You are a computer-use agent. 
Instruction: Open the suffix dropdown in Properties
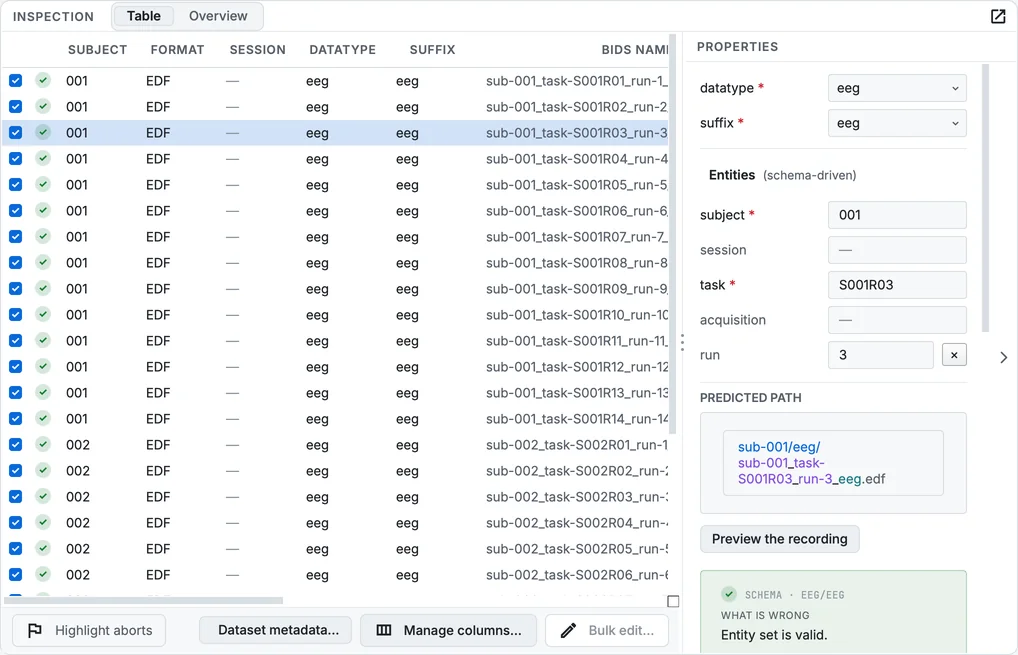897,123
